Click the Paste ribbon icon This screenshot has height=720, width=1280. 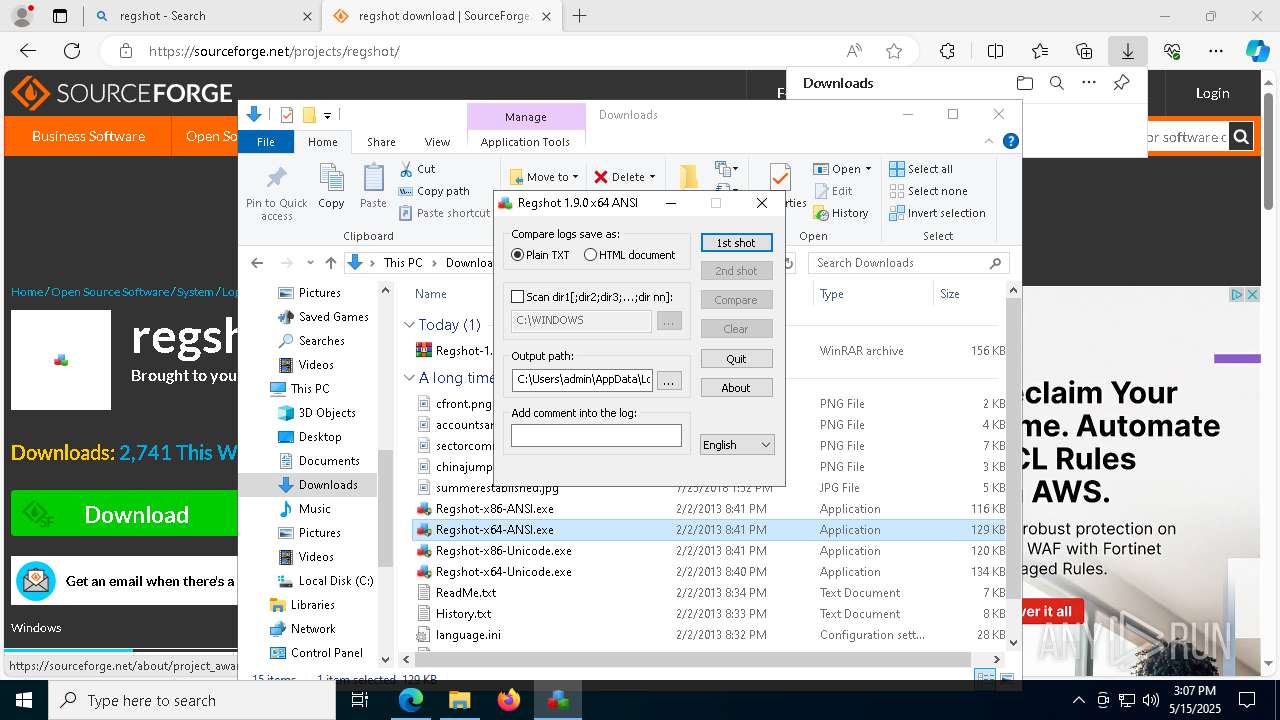373,187
